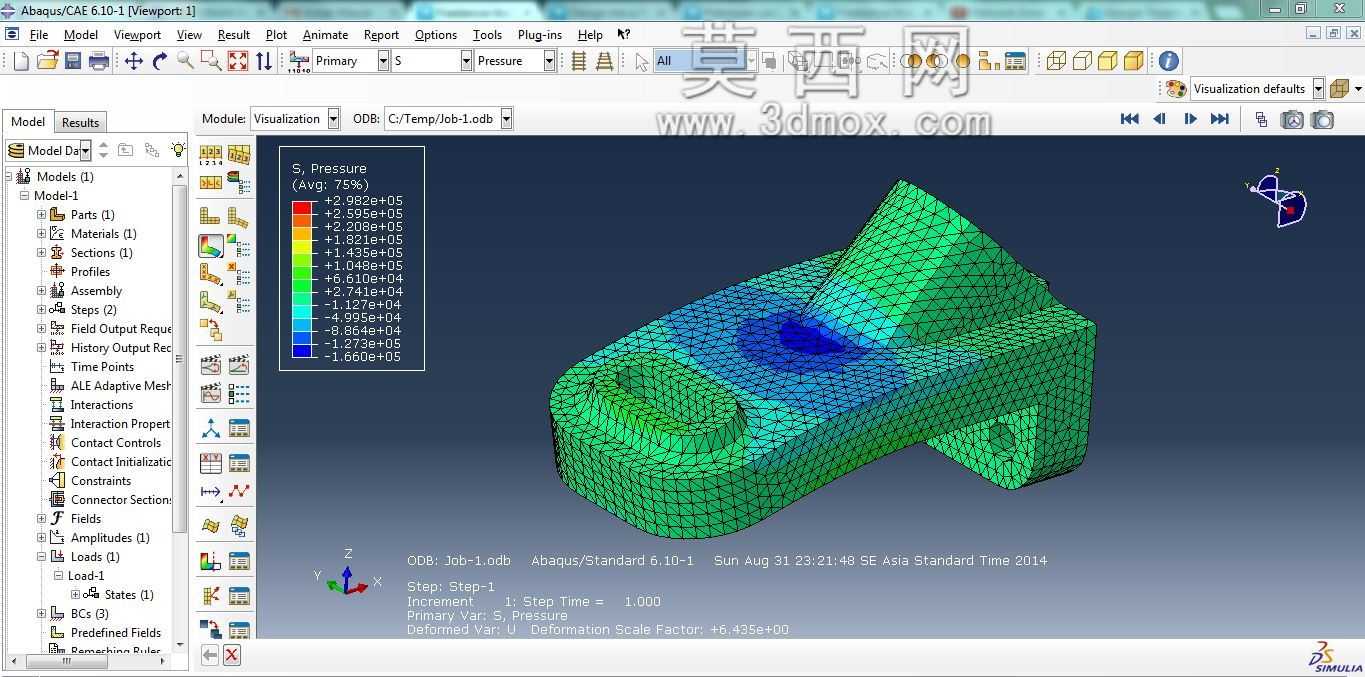
Task: Click the 3D view compass
Action: pyautogui.click(x=1278, y=197)
